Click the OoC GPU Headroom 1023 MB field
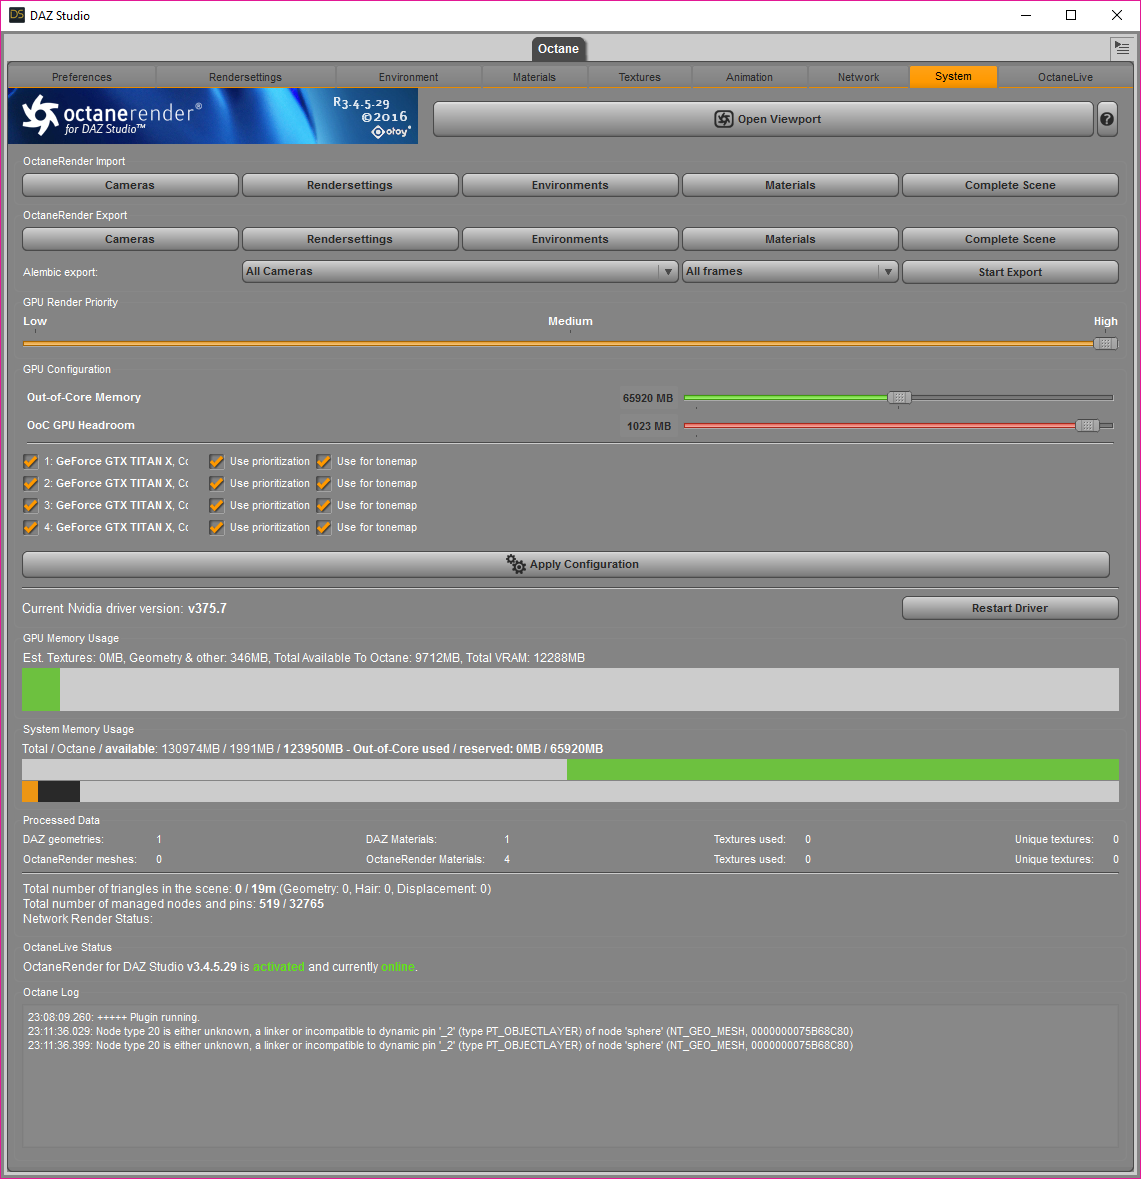1141x1179 pixels. point(648,426)
